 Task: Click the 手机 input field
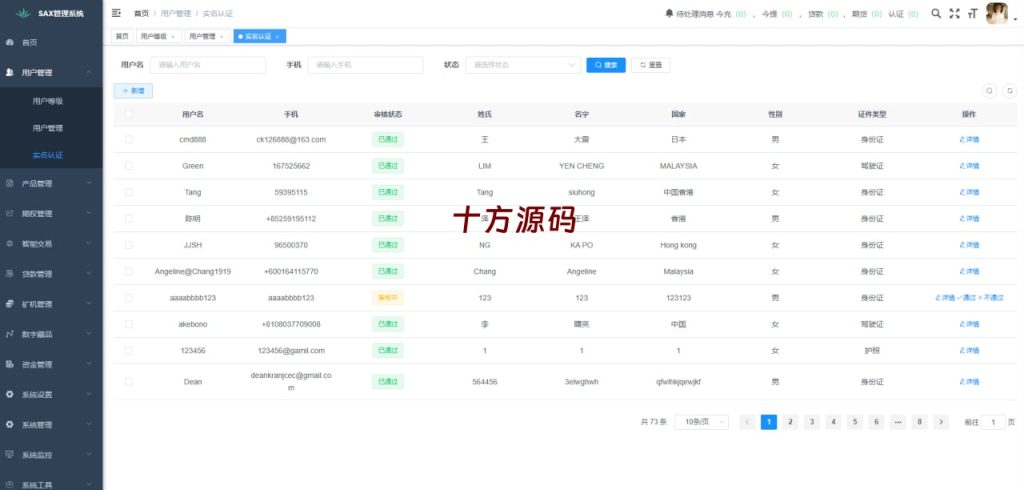pyautogui.click(x=366, y=65)
